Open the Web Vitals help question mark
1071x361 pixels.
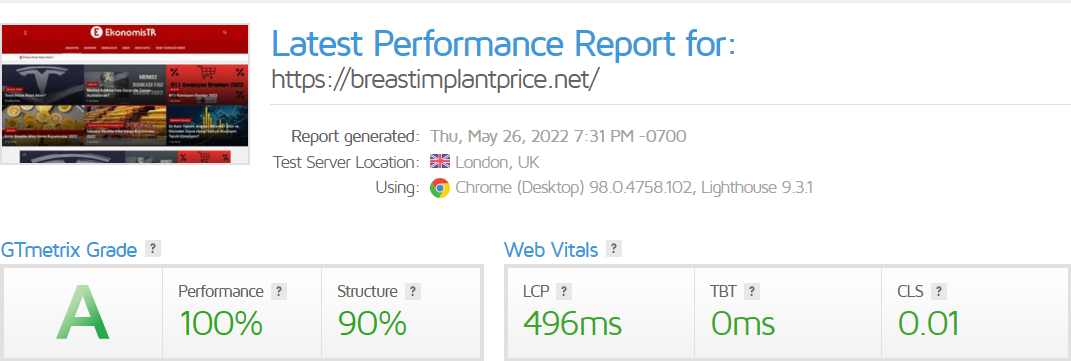pos(614,249)
